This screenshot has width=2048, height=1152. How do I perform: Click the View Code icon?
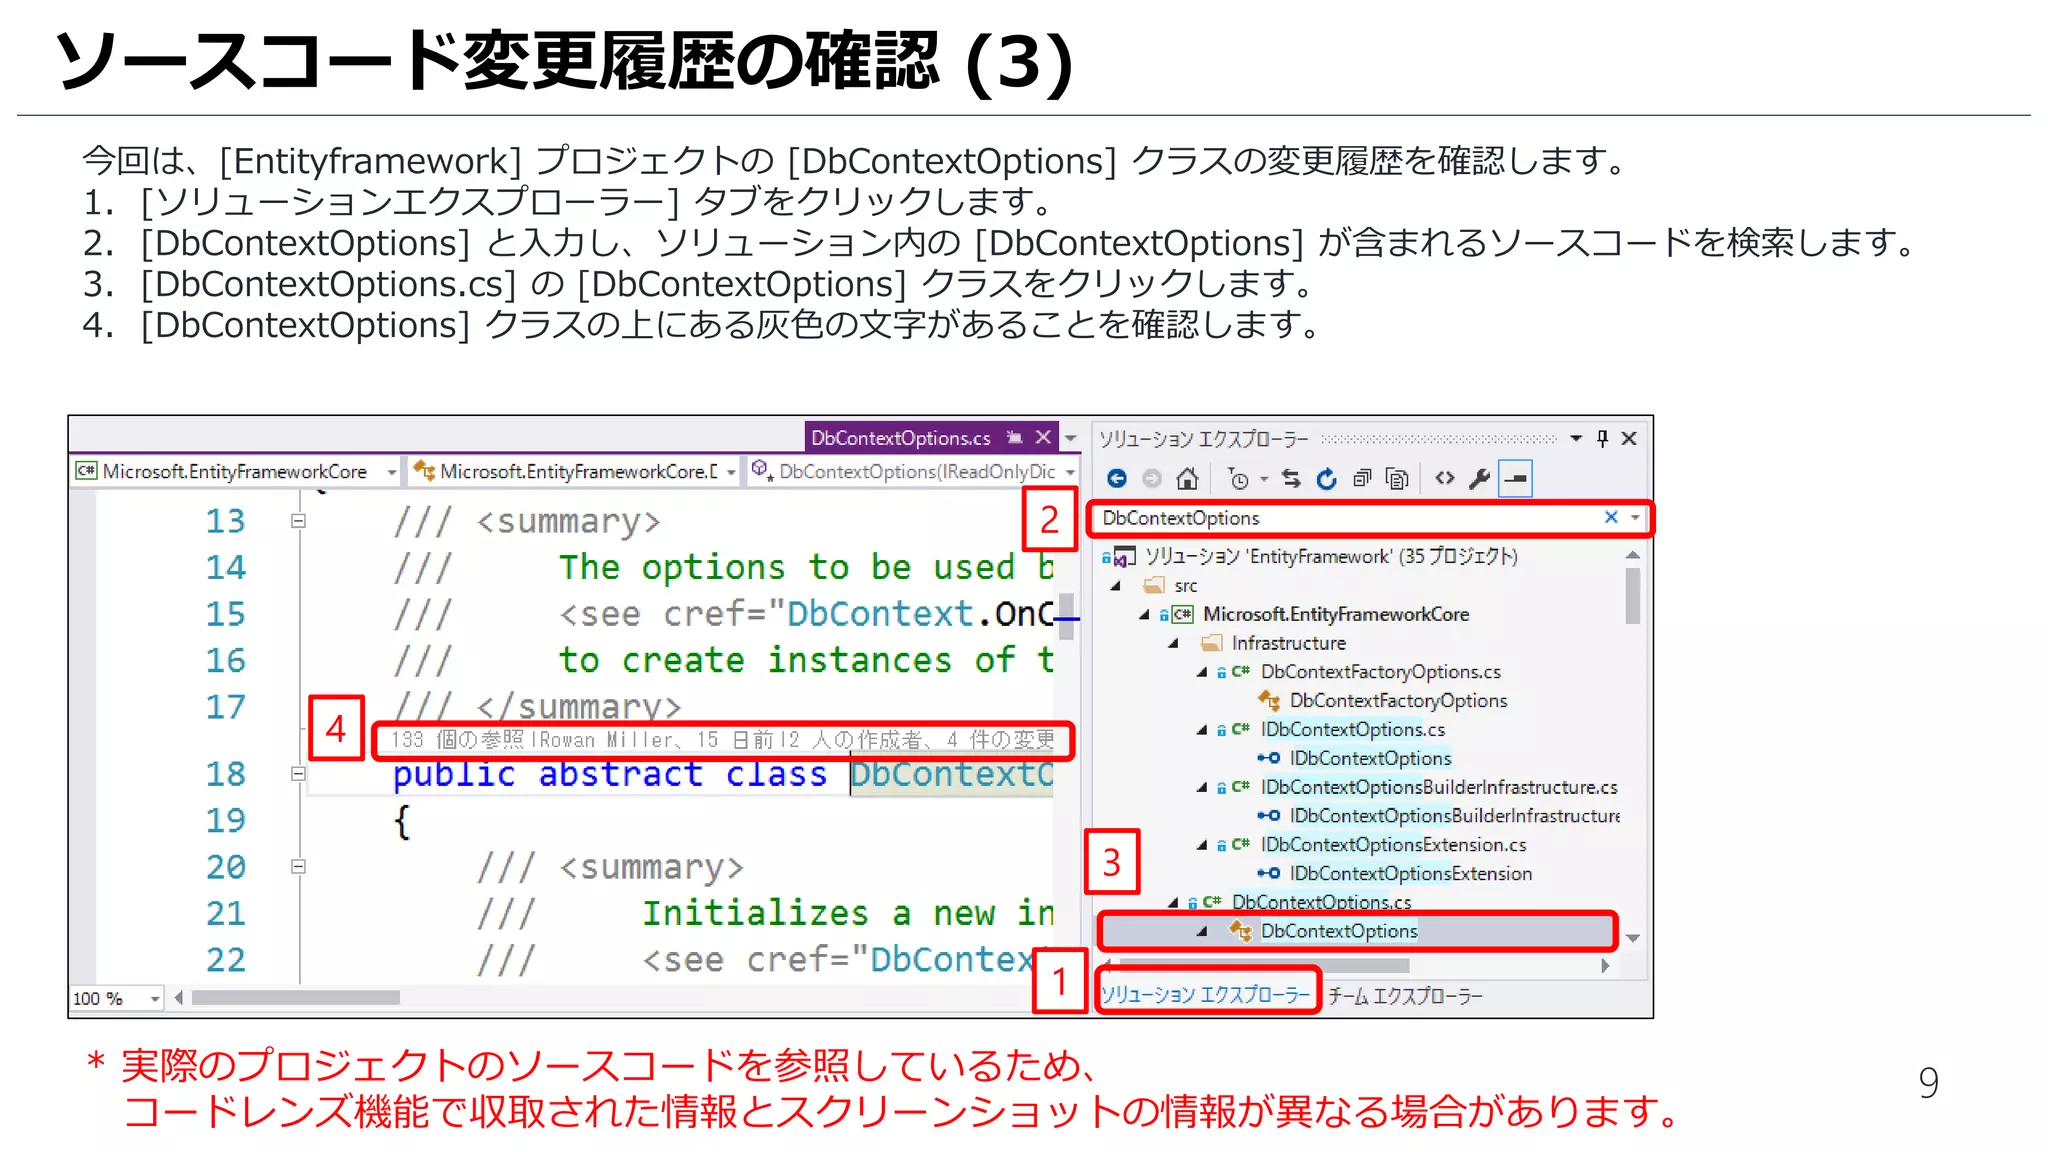(x=1445, y=479)
